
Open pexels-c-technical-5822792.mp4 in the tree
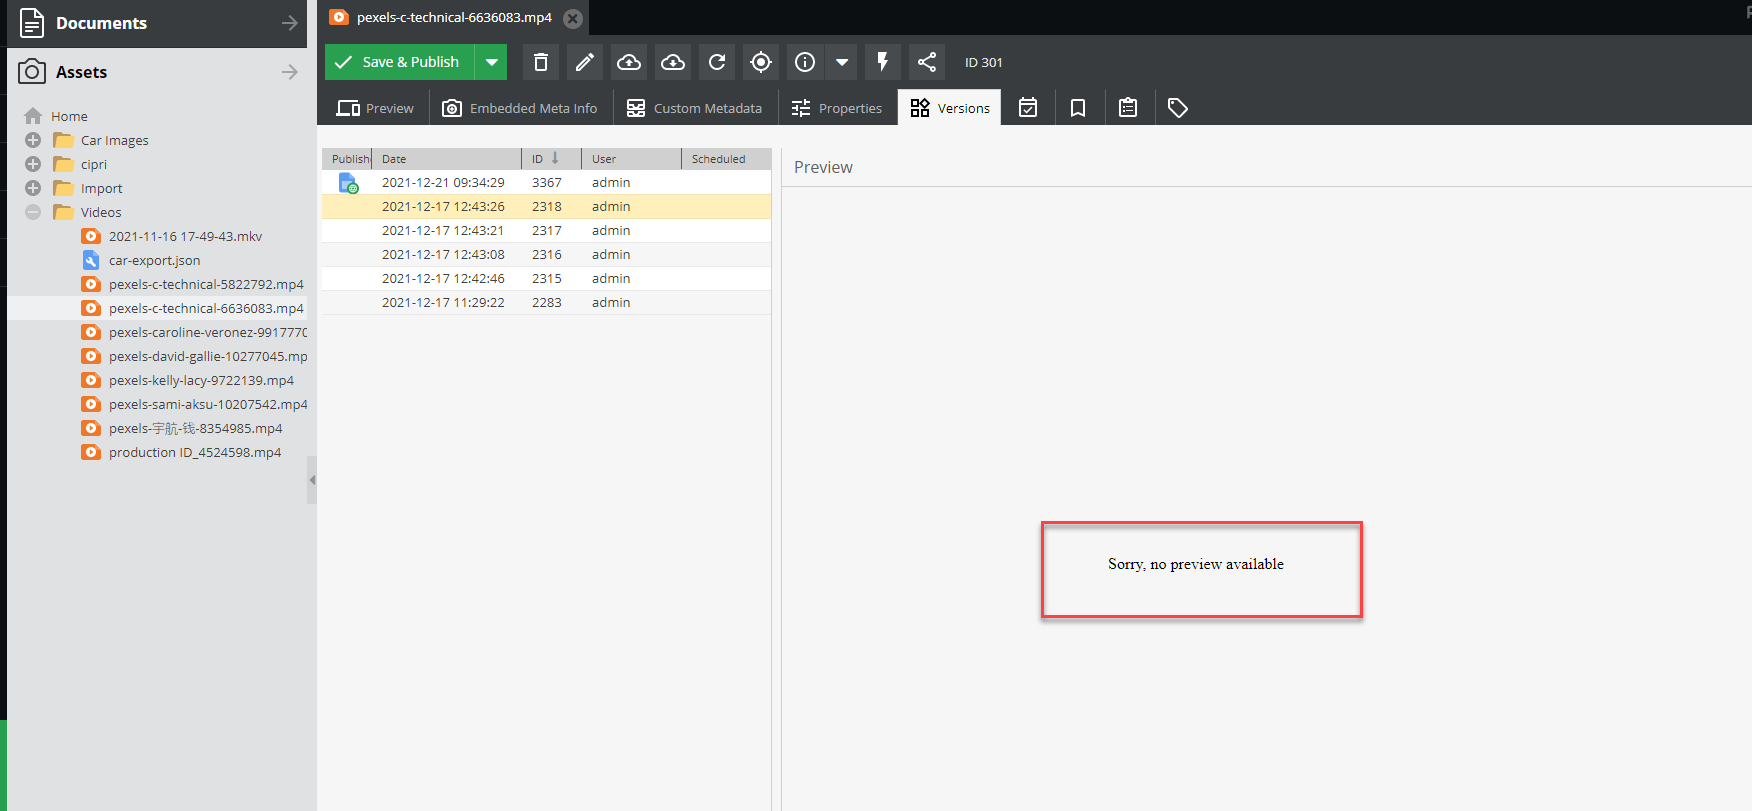click(206, 284)
